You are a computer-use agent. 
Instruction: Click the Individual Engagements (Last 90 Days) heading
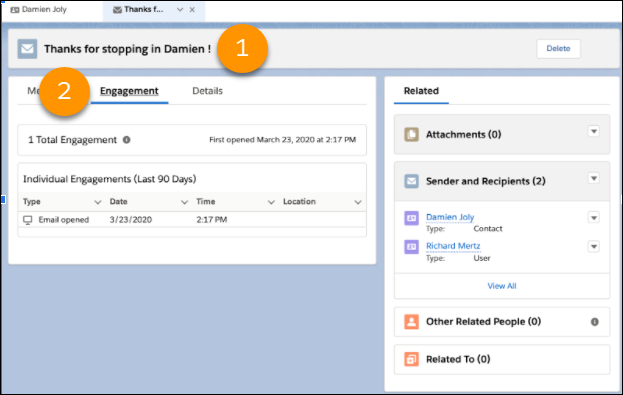pyautogui.click(x=110, y=179)
